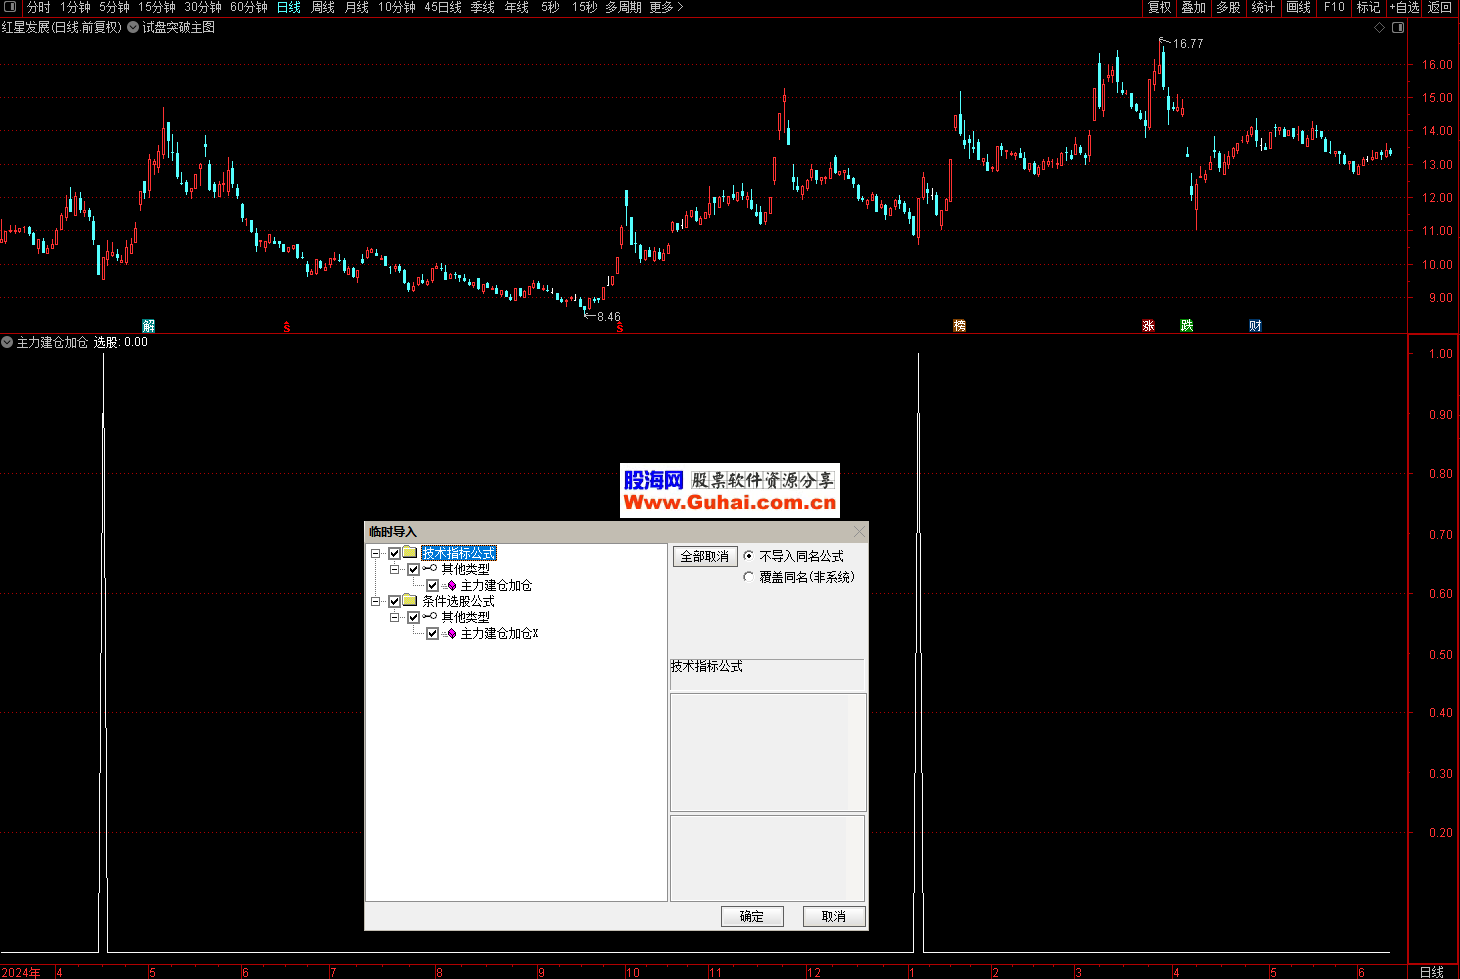Click the magenta formula icon beside 主力建仓加仓X
This screenshot has width=1460, height=979.
pos(451,633)
